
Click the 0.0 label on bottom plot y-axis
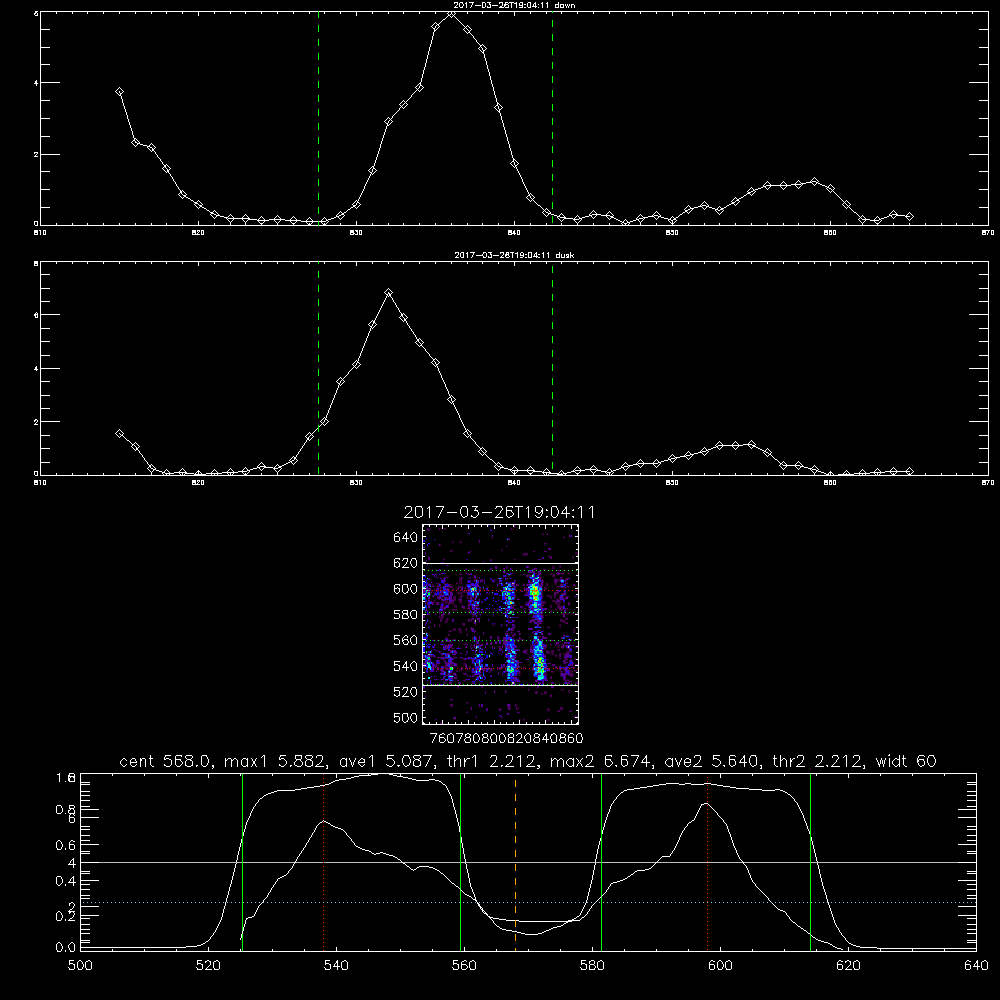pos(65,947)
